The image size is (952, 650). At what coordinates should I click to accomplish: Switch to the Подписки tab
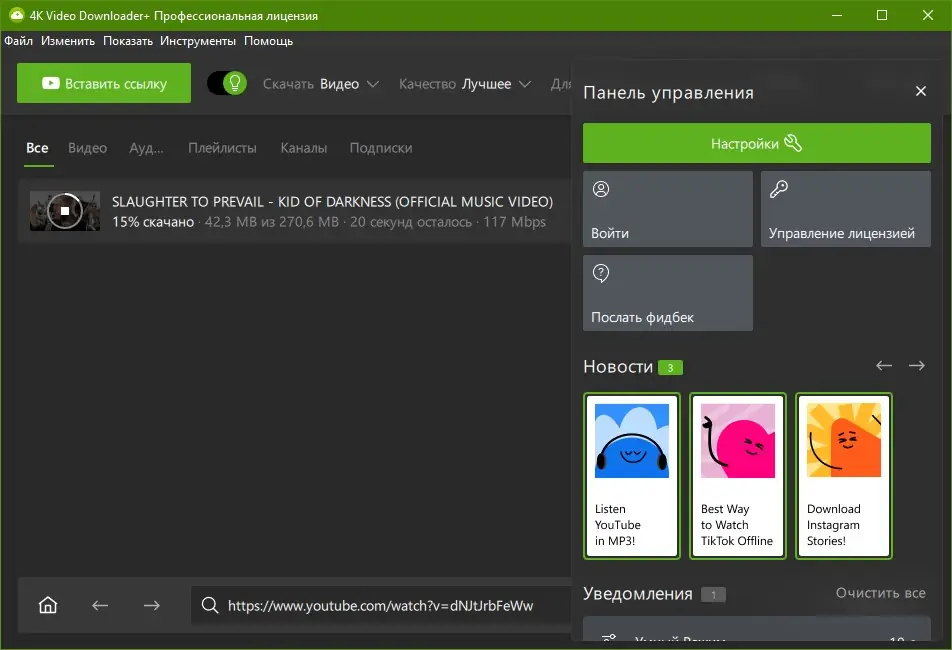[381, 148]
